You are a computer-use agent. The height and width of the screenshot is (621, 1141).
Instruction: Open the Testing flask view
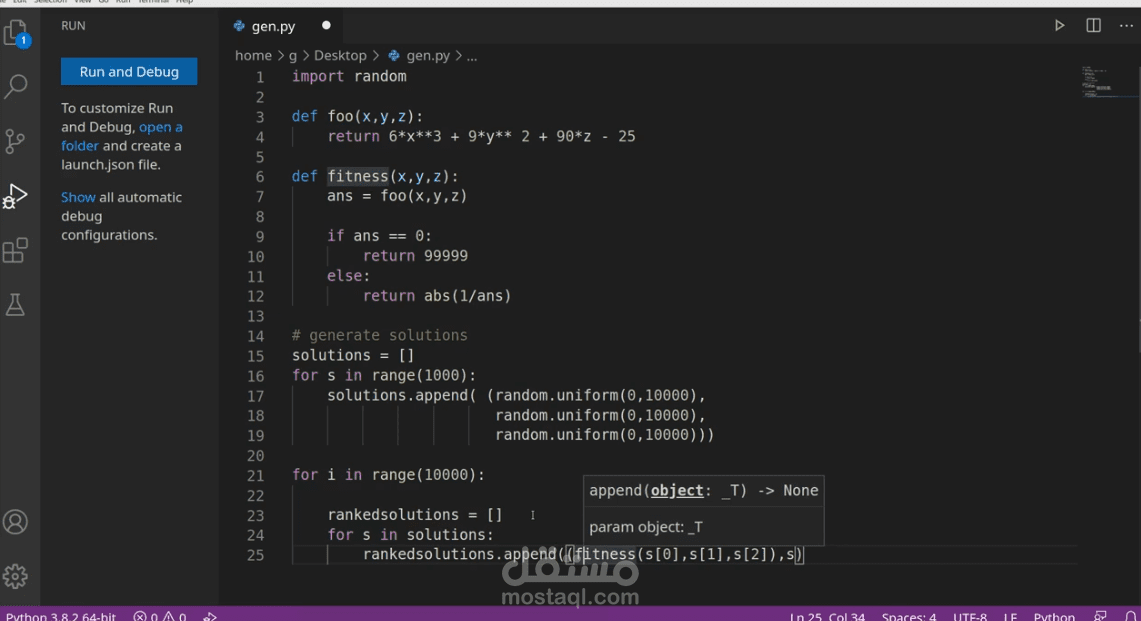[x=15, y=304]
